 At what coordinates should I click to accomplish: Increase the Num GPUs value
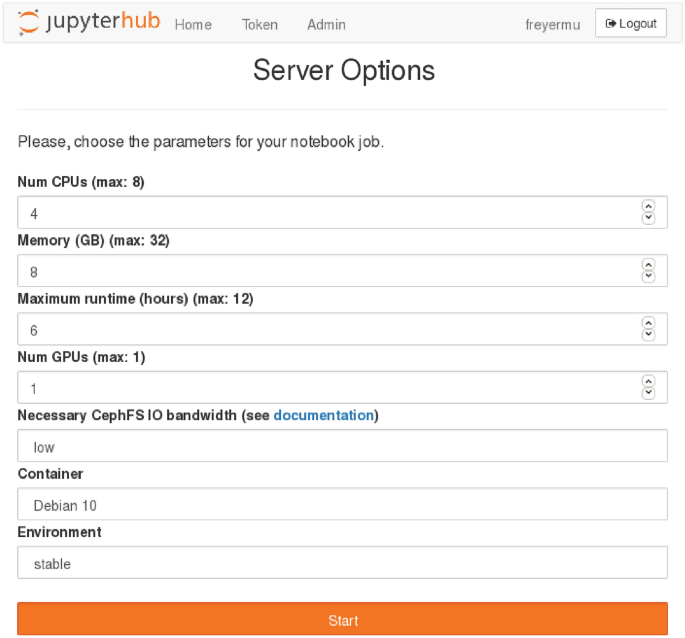(648, 382)
